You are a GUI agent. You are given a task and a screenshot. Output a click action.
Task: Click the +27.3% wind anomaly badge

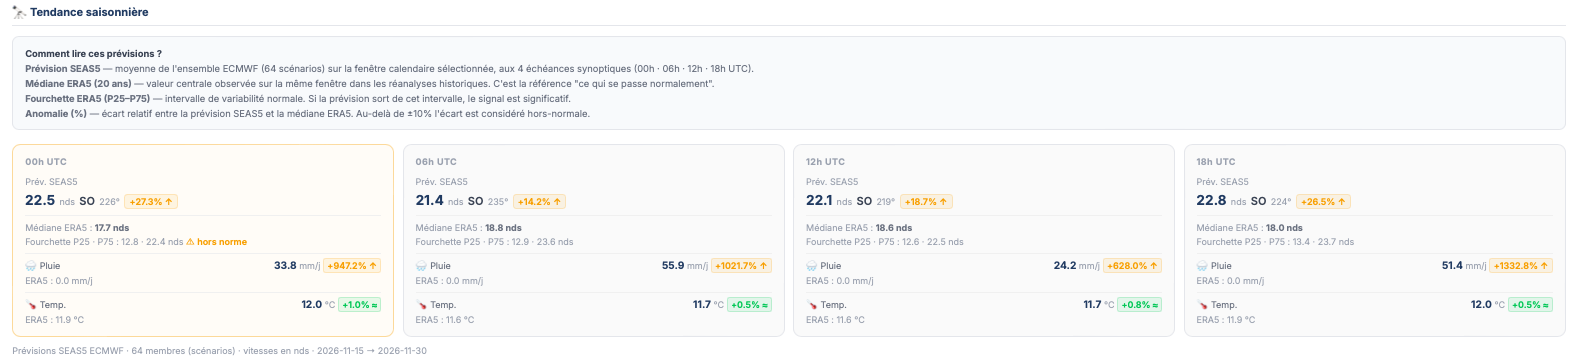pyautogui.click(x=151, y=201)
